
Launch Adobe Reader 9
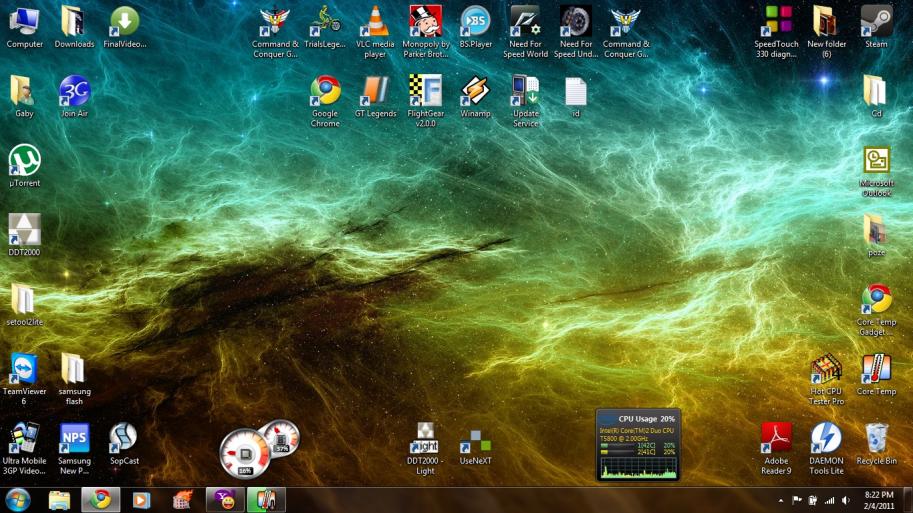776,440
